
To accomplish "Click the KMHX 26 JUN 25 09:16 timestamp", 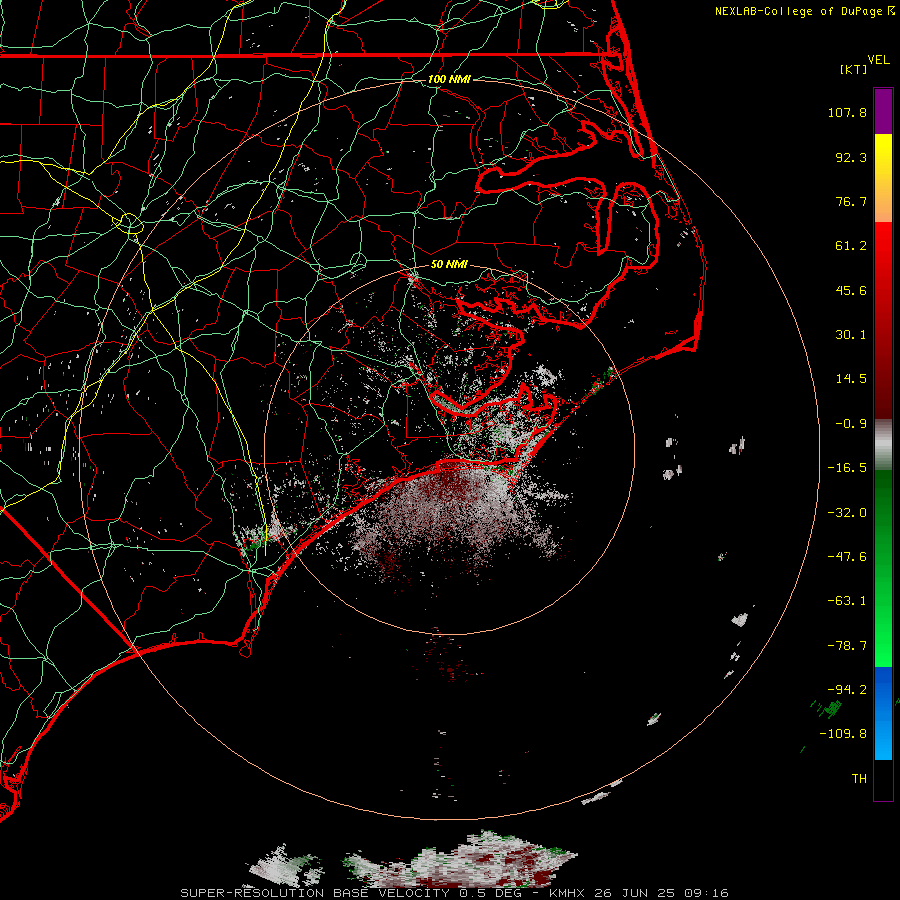I will [639, 893].
